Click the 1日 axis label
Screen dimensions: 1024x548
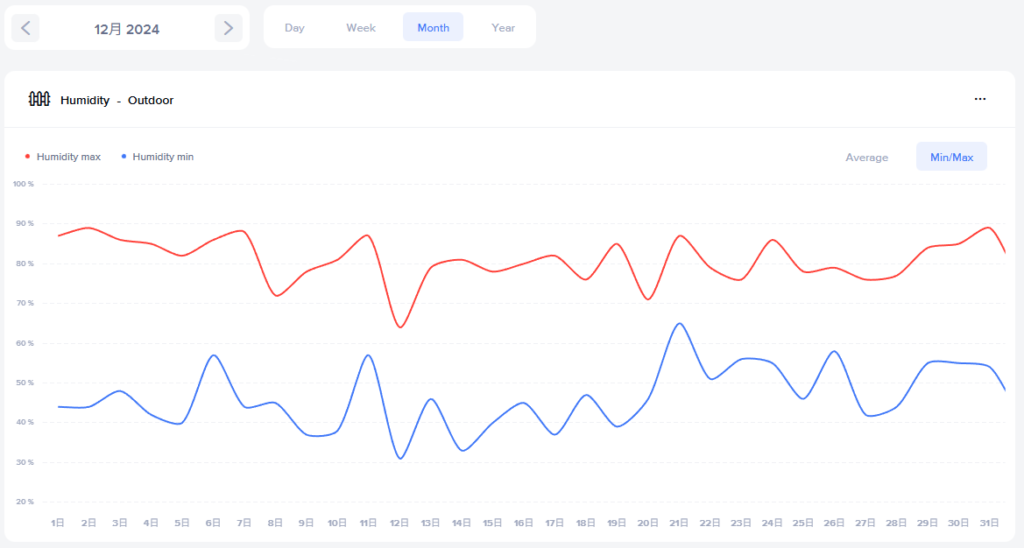coord(58,523)
